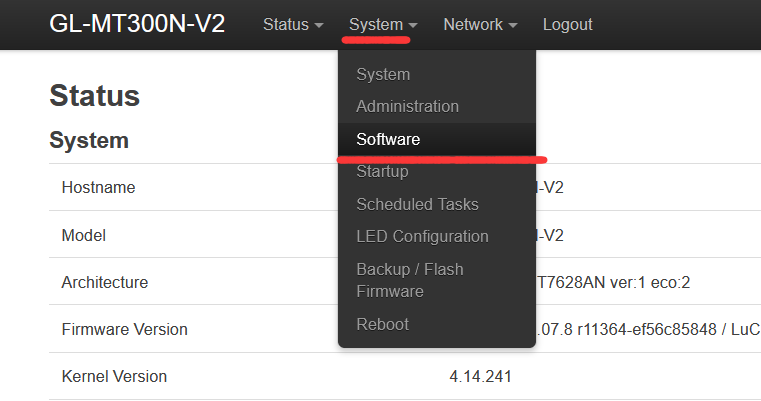Screen dimensions: 761x401
Task: Select the System entry in the open dropdown
Action: (x=383, y=74)
